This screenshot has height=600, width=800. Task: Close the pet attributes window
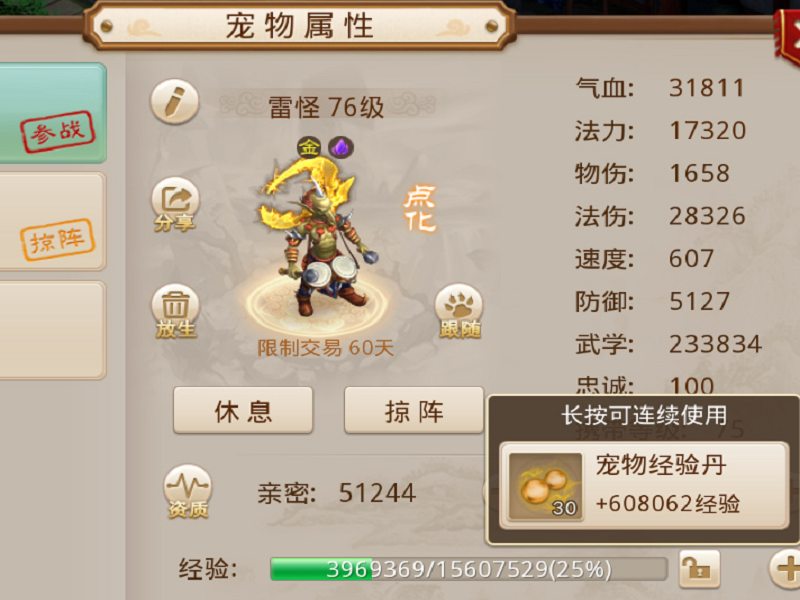click(x=788, y=38)
